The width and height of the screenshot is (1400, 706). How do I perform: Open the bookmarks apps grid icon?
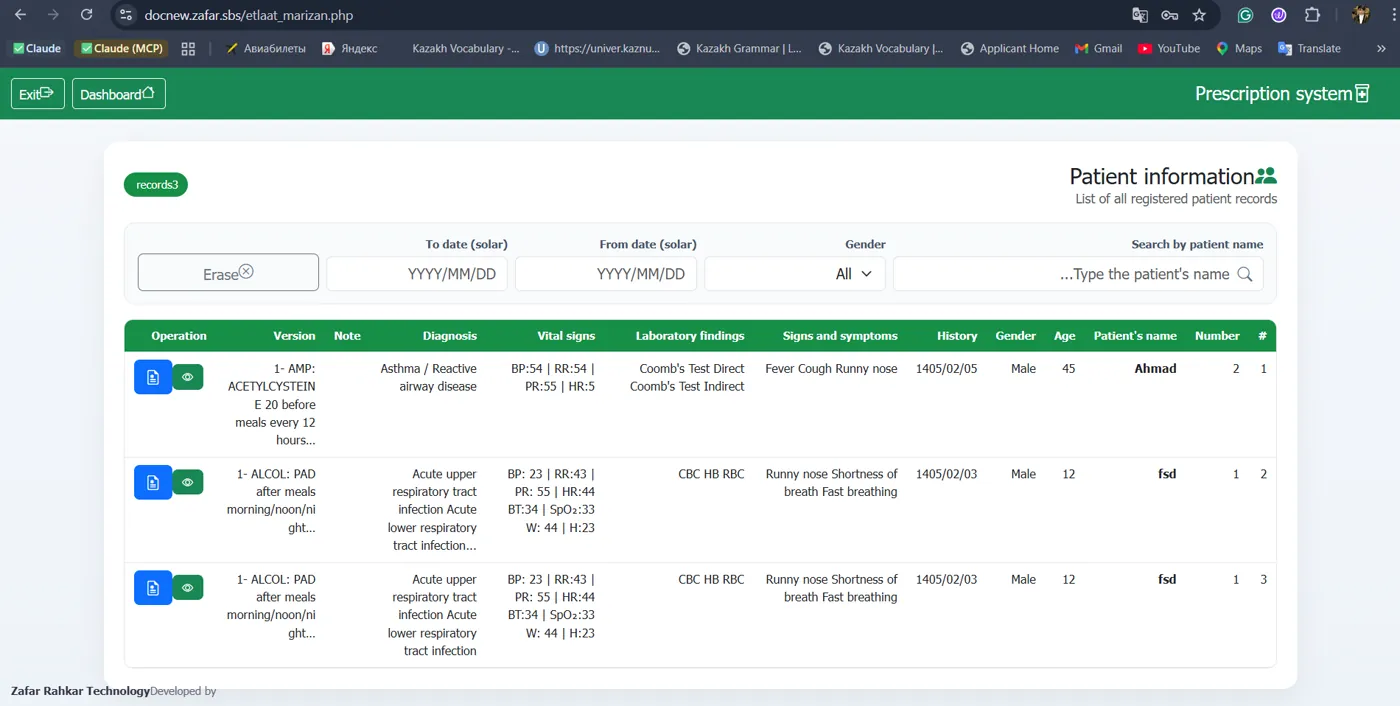coord(188,48)
